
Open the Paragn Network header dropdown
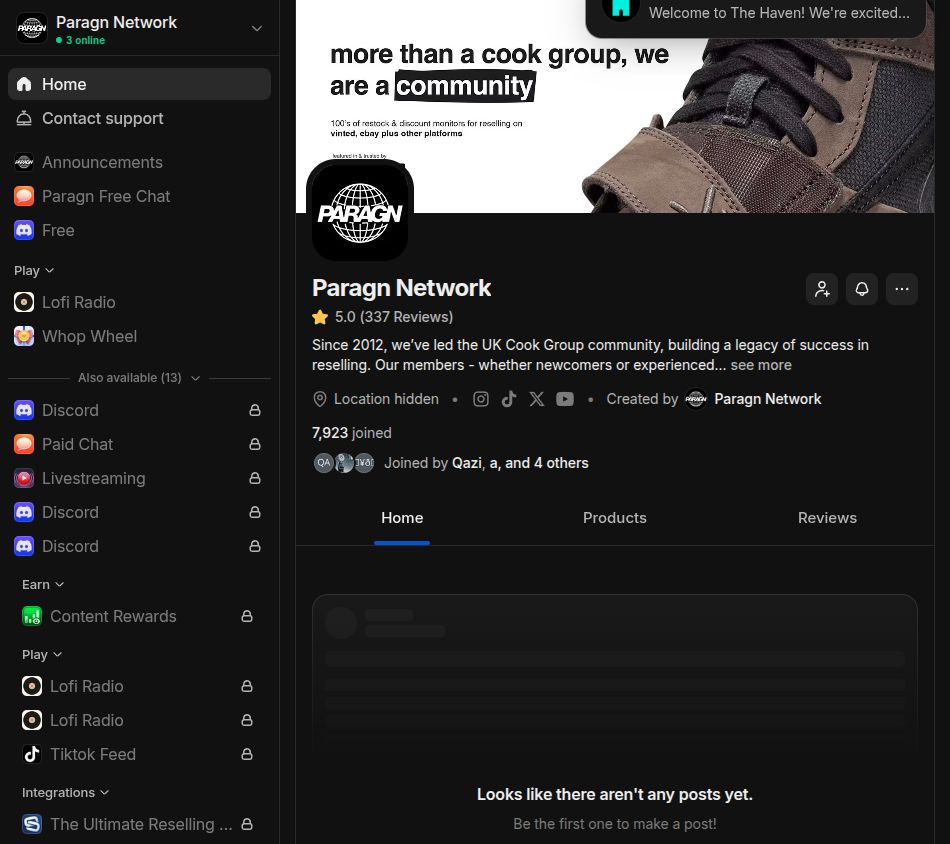pos(257,28)
